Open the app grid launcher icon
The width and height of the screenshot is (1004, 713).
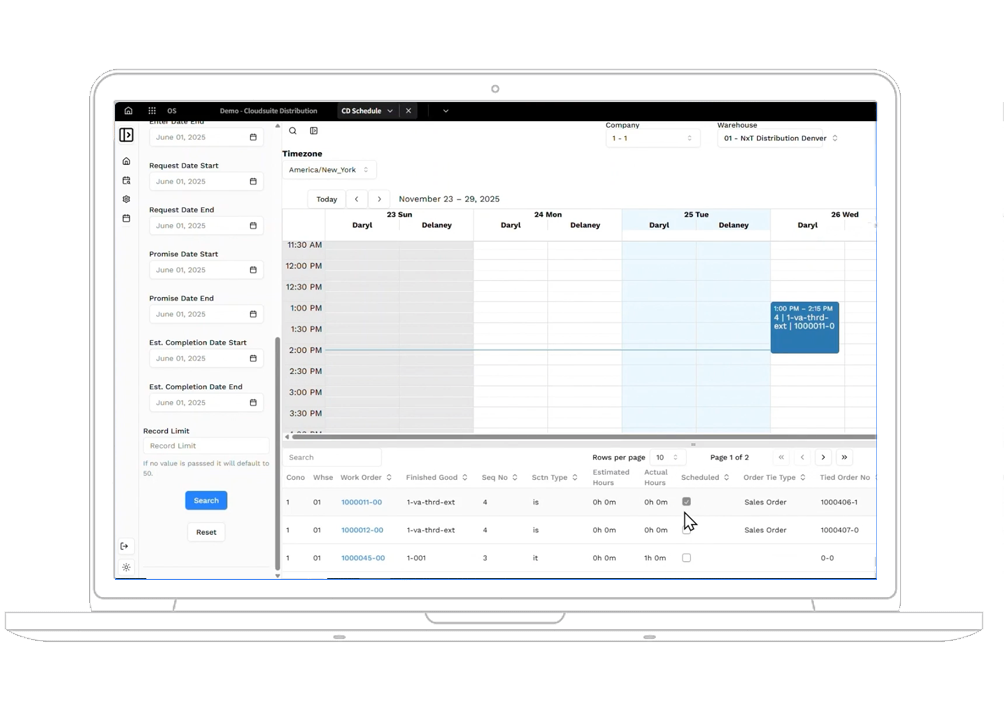point(152,111)
